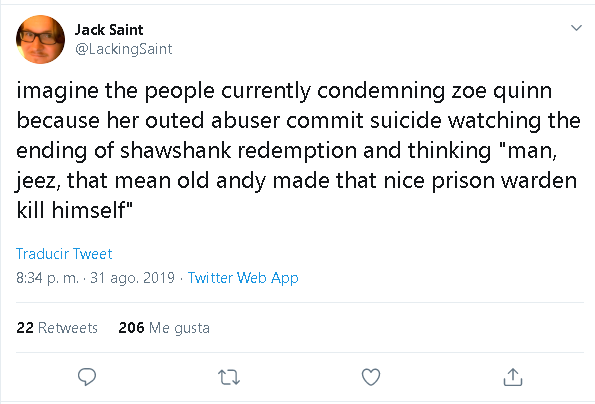
Task: Open the Twitter Web App link
Action: 243,278
